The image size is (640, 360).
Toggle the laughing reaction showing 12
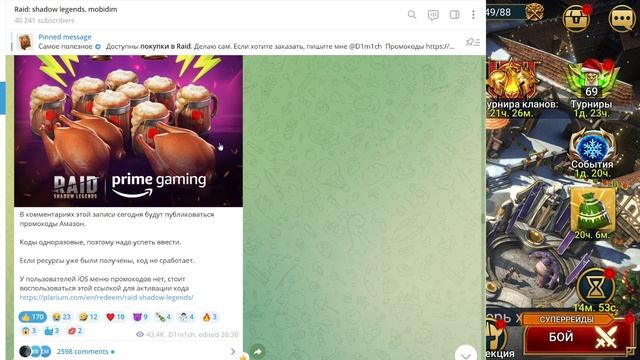click(x=89, y=317)
